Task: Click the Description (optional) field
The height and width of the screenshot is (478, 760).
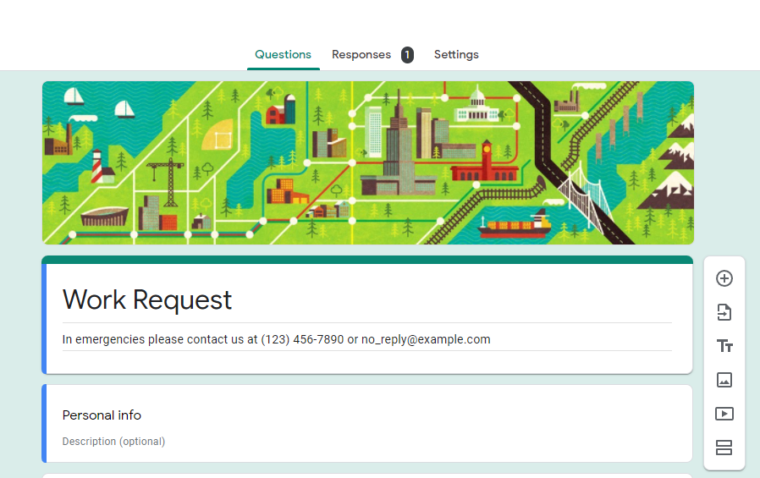Action: (114, 441)
